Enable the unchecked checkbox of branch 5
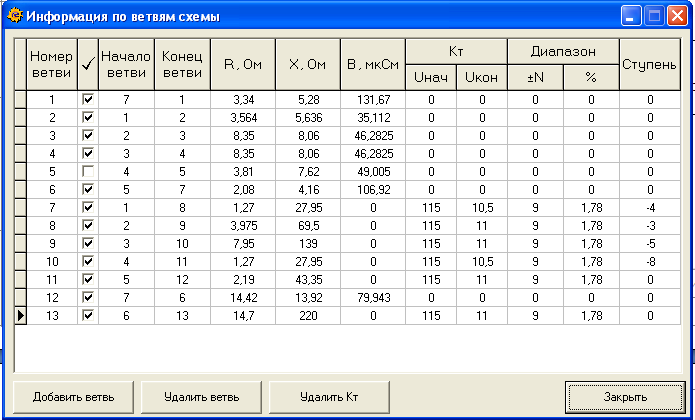 [x=88, y=171]
